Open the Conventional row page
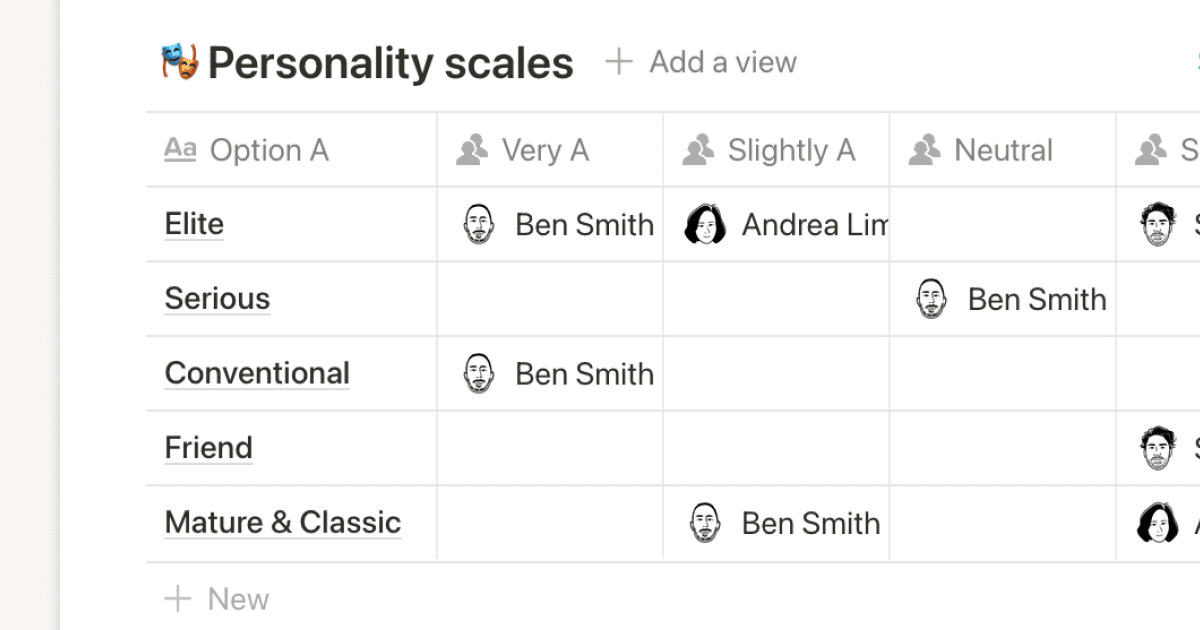 pyautogui.click(x=257, y=373)
